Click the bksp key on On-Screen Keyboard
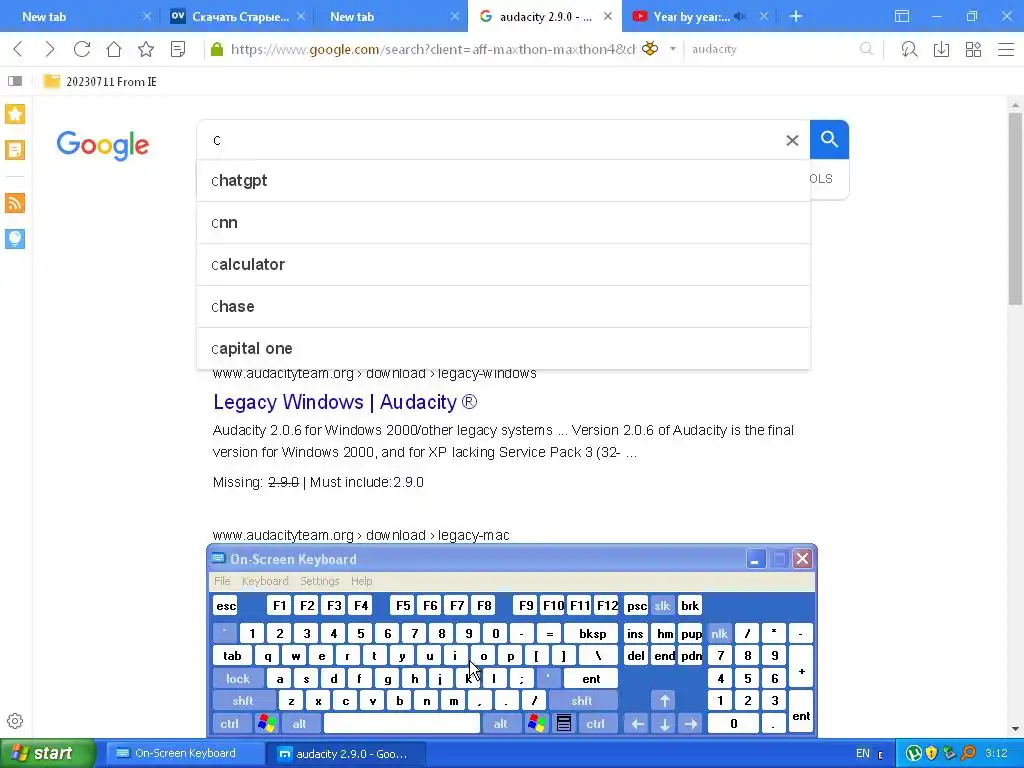The image size is (1024, 768). coord(592,633)
